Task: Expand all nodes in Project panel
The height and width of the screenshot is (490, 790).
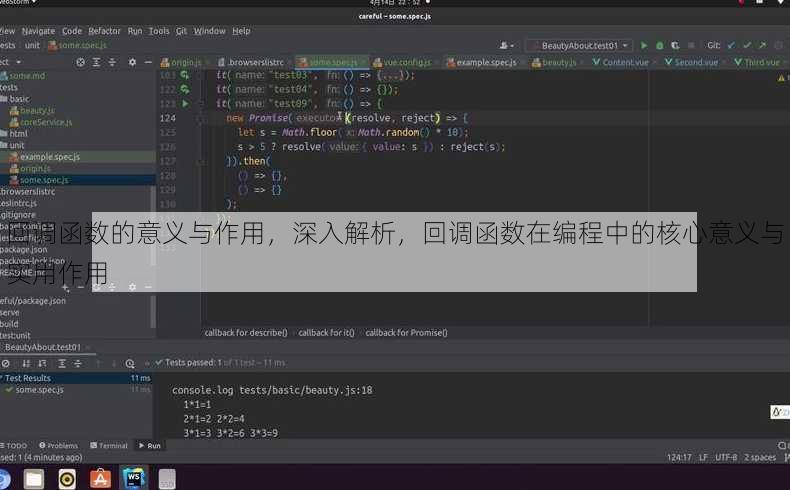Action: point(96,62)
